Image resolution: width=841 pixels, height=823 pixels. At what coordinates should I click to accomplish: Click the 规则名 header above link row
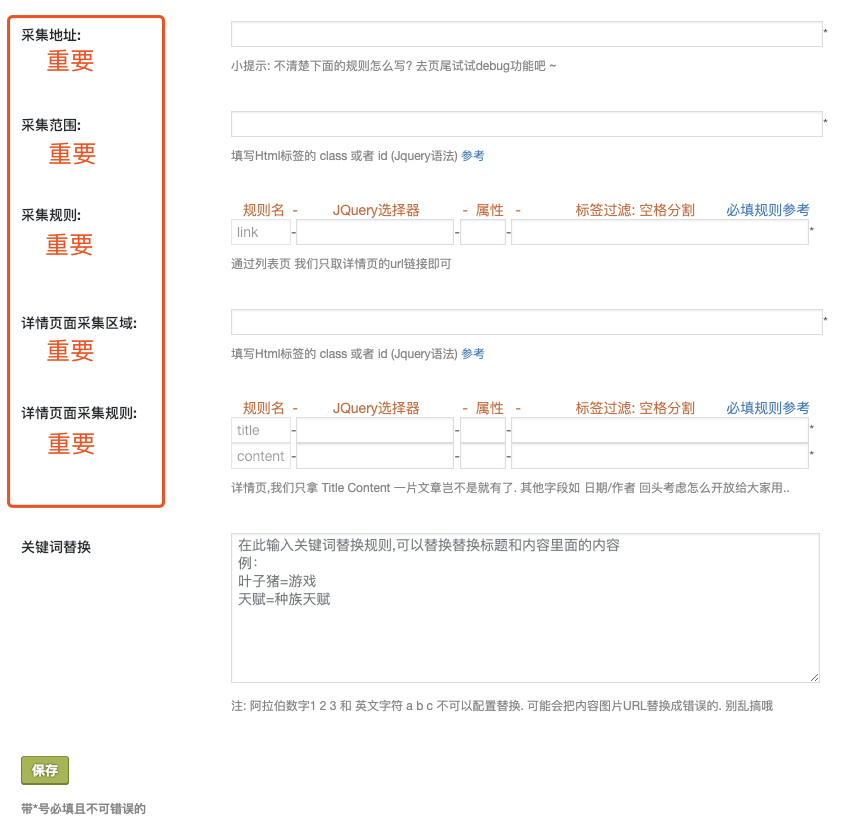coord(263,210)
